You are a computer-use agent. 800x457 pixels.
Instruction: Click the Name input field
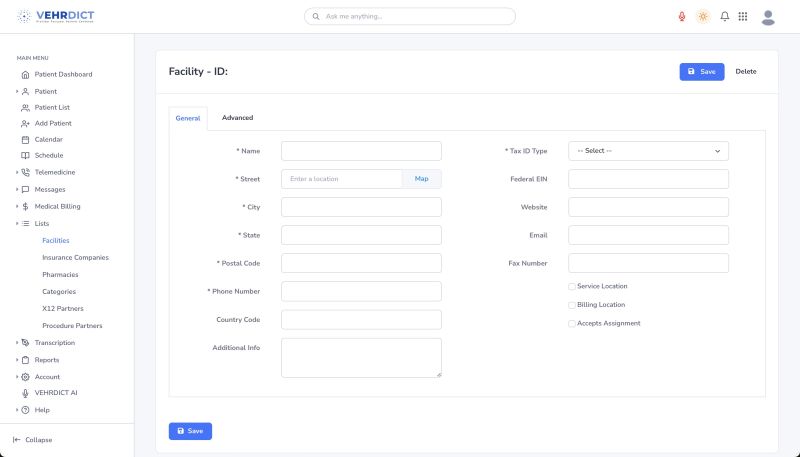[361, 151]
